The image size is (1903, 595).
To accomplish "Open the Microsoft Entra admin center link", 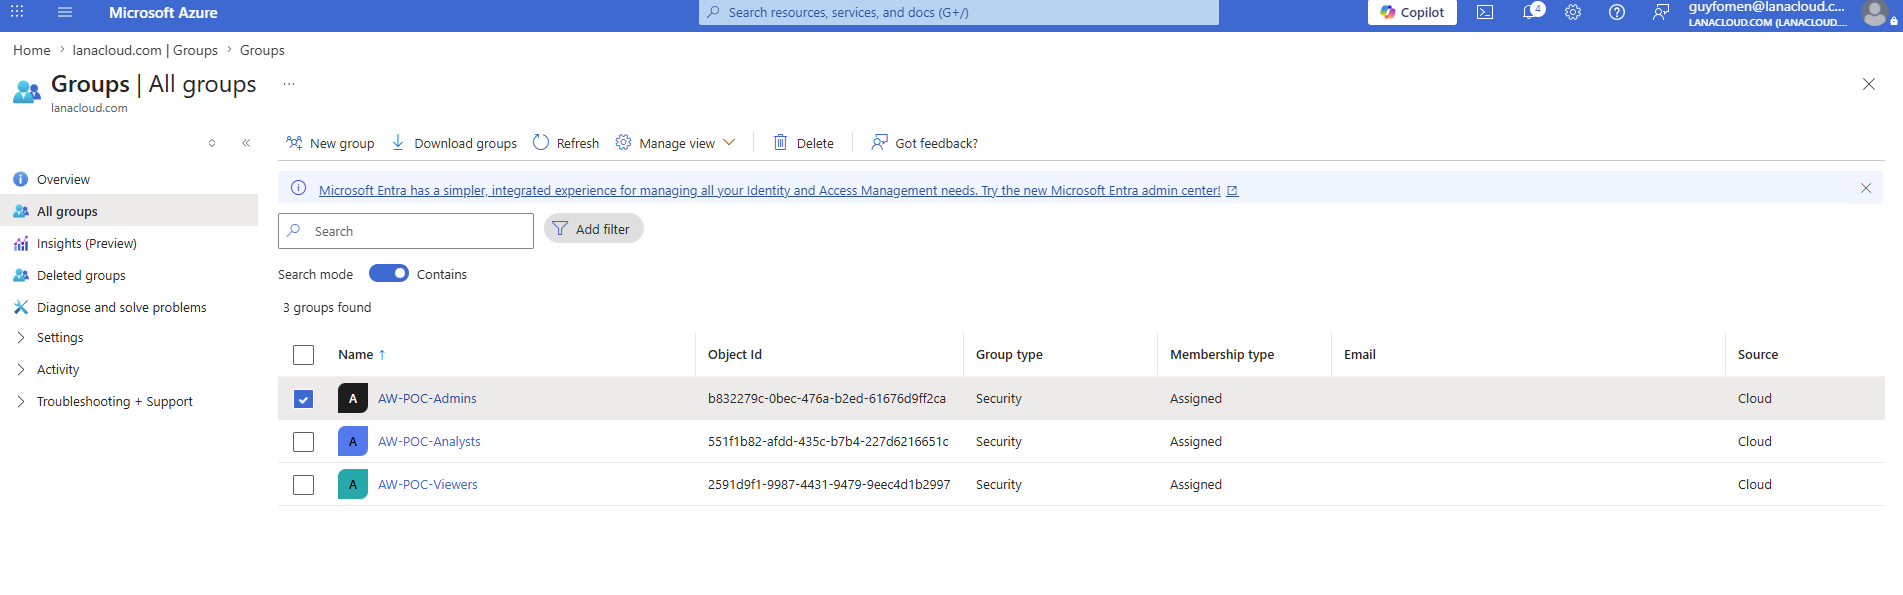I will 778,190.
